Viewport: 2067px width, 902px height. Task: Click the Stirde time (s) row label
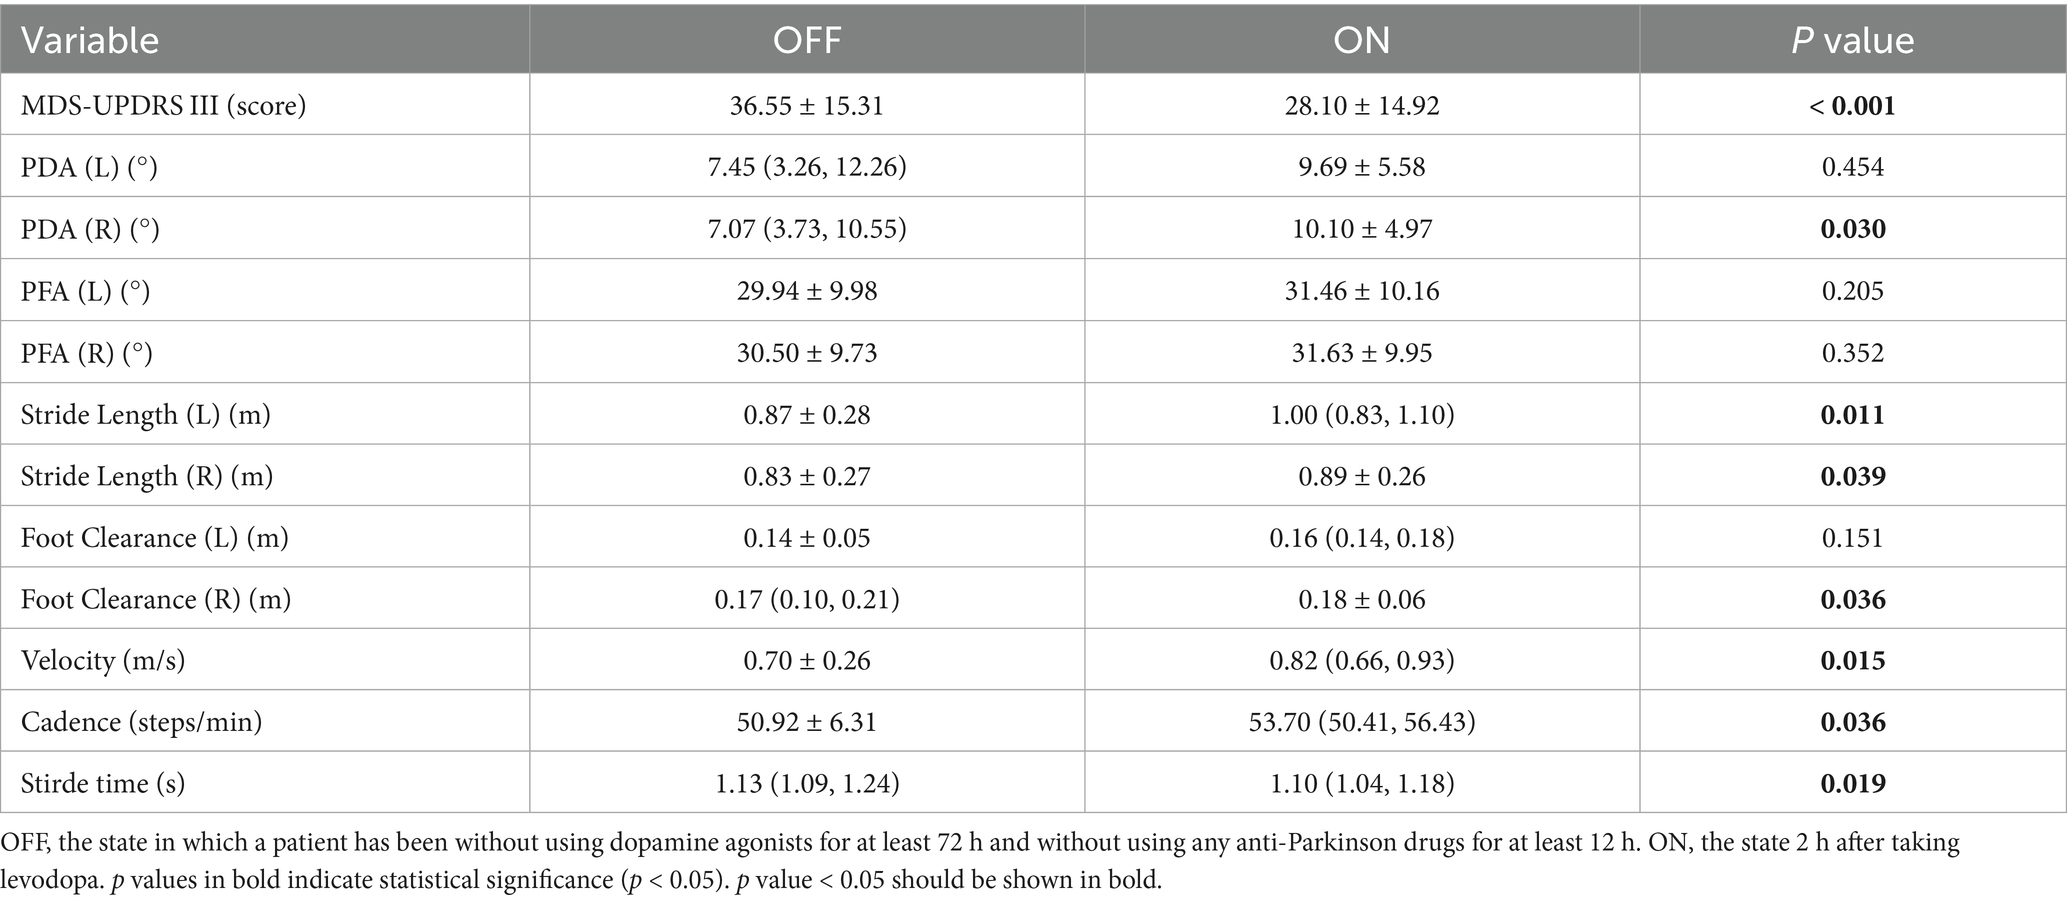coord(103,784)
